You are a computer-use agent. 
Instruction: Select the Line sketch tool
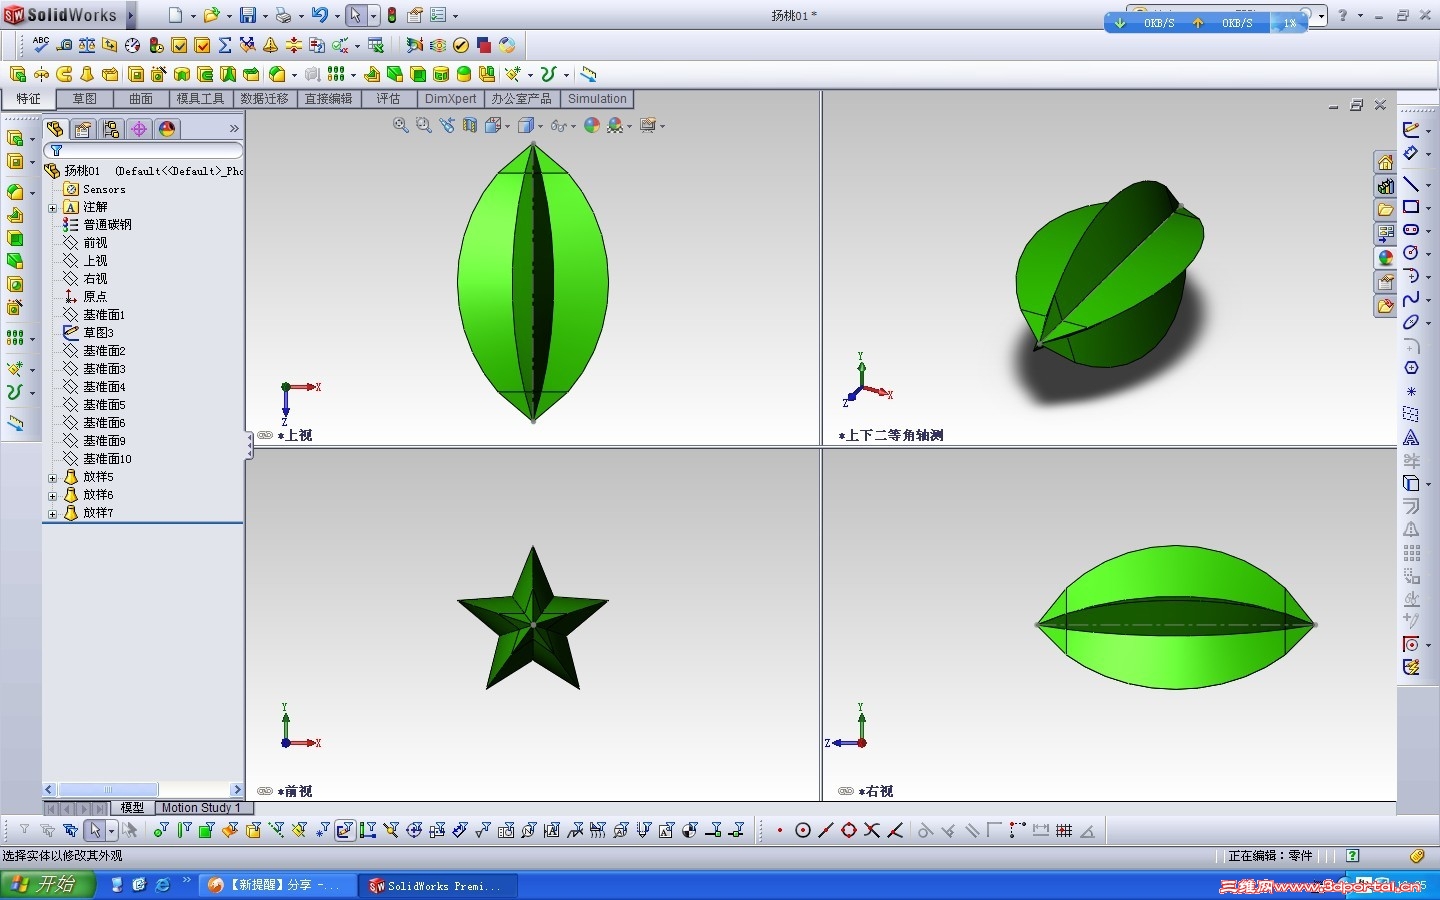pos(1411,184)
